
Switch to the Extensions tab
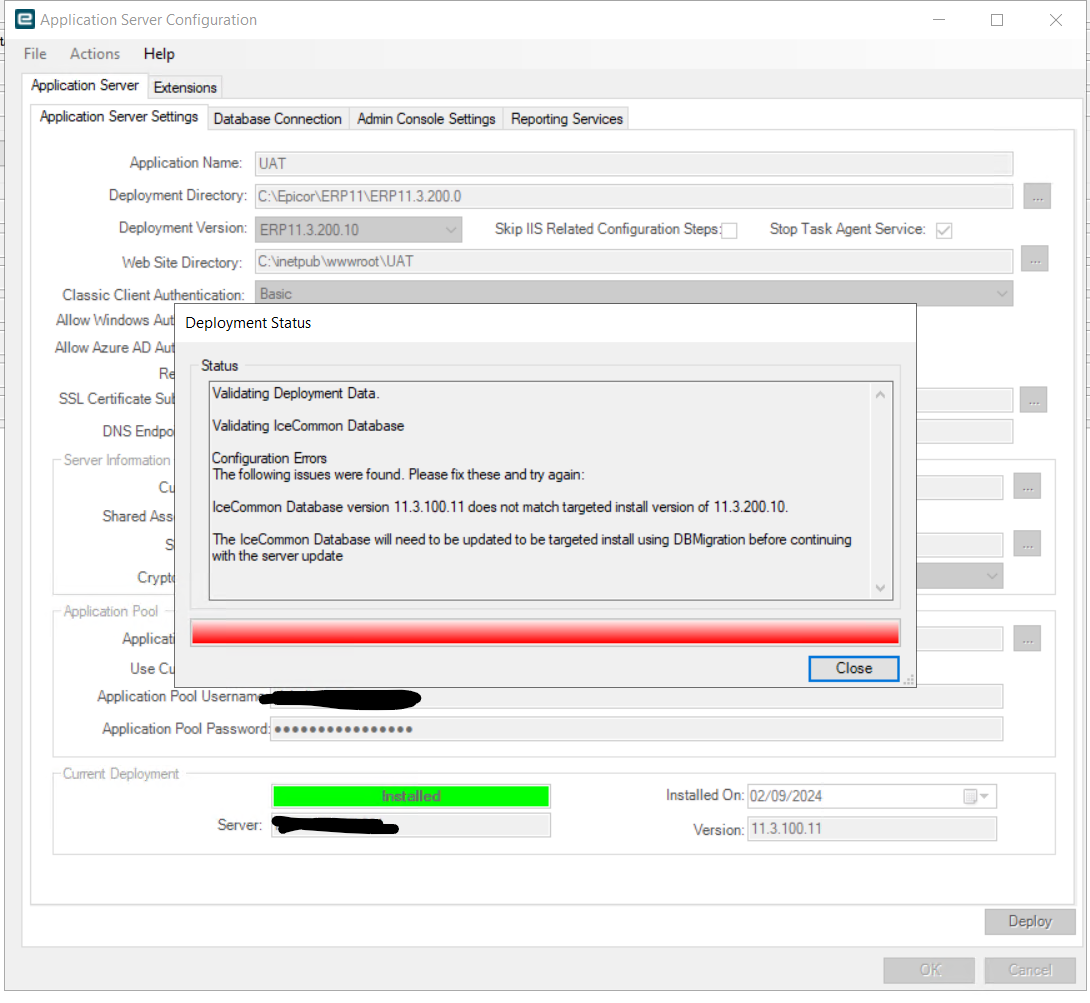pyautogui.click(x=185, y=88)
